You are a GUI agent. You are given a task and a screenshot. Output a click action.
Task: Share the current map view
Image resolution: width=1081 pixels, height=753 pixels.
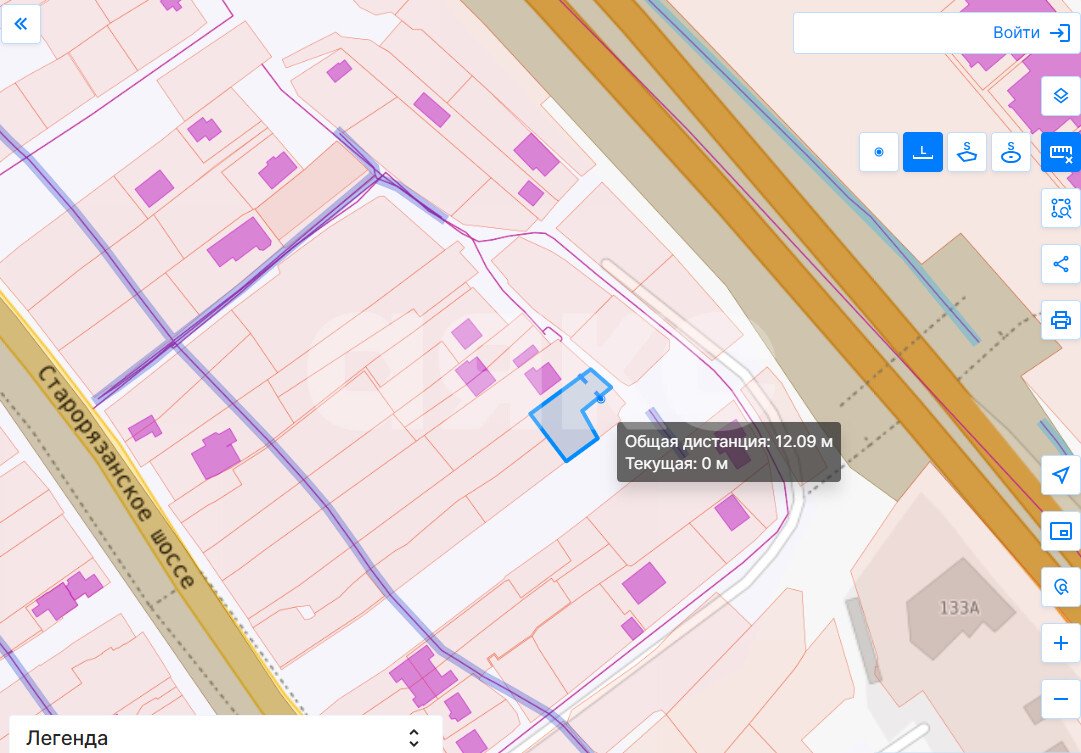coord(1060,263)
